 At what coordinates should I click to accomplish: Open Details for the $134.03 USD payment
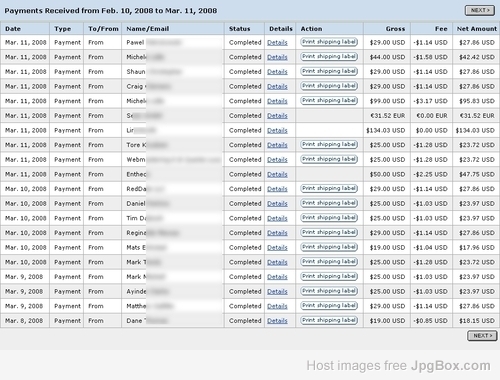coord(277,130)
